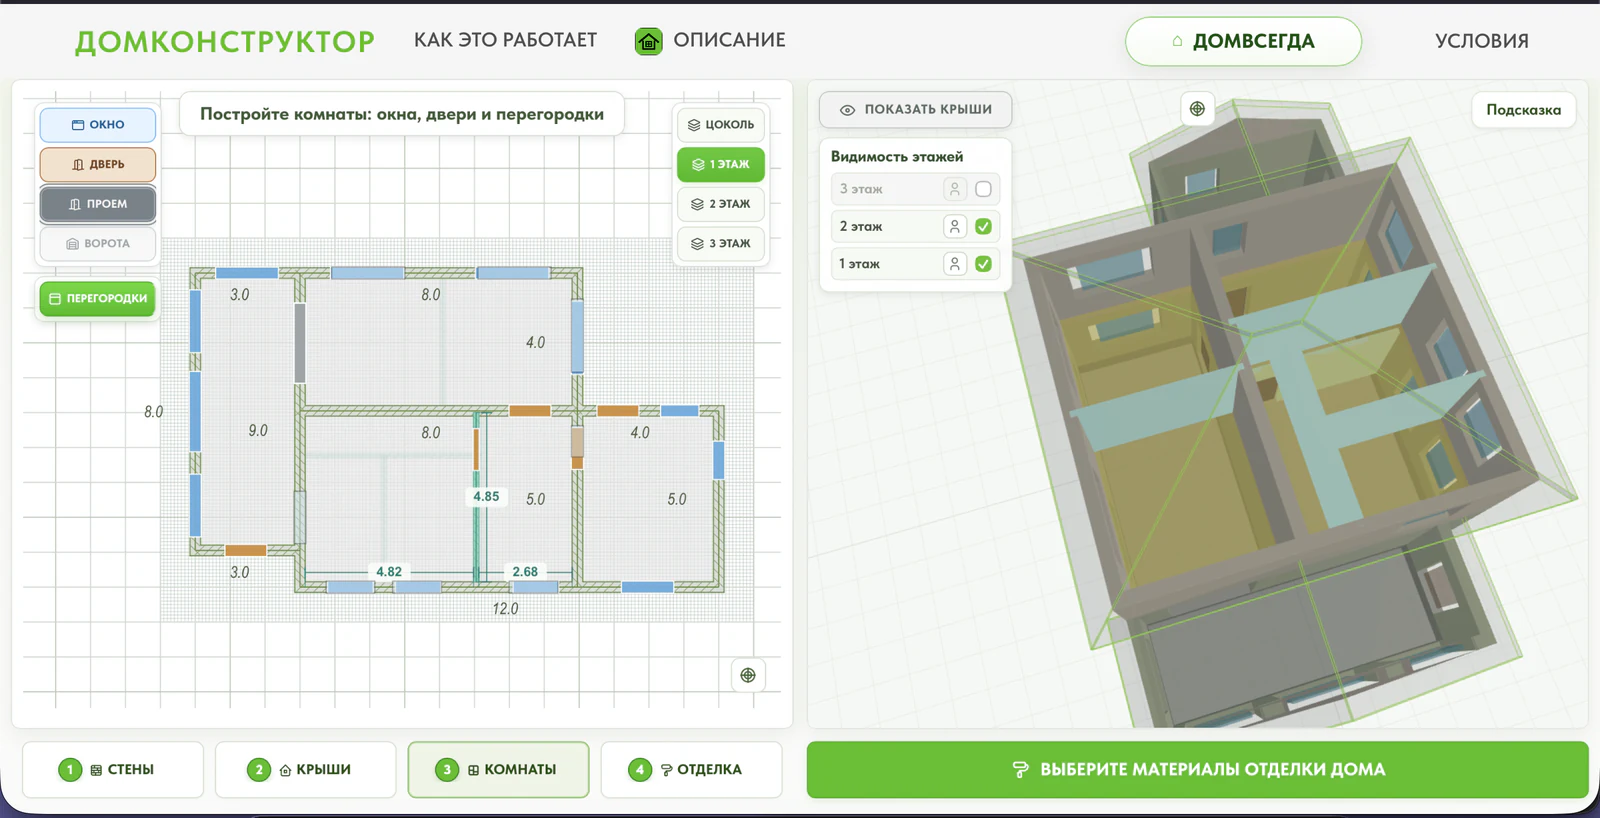Click the ДОМКОНСТРУКТОР logo

coord(225,41)
